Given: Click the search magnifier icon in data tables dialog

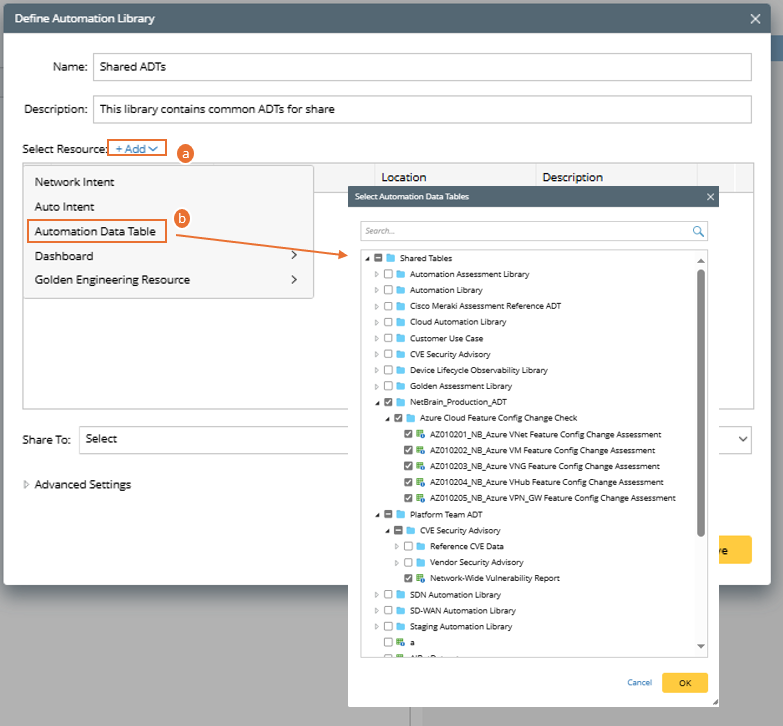Looking at the screenshot, I should tap(698, 231).
